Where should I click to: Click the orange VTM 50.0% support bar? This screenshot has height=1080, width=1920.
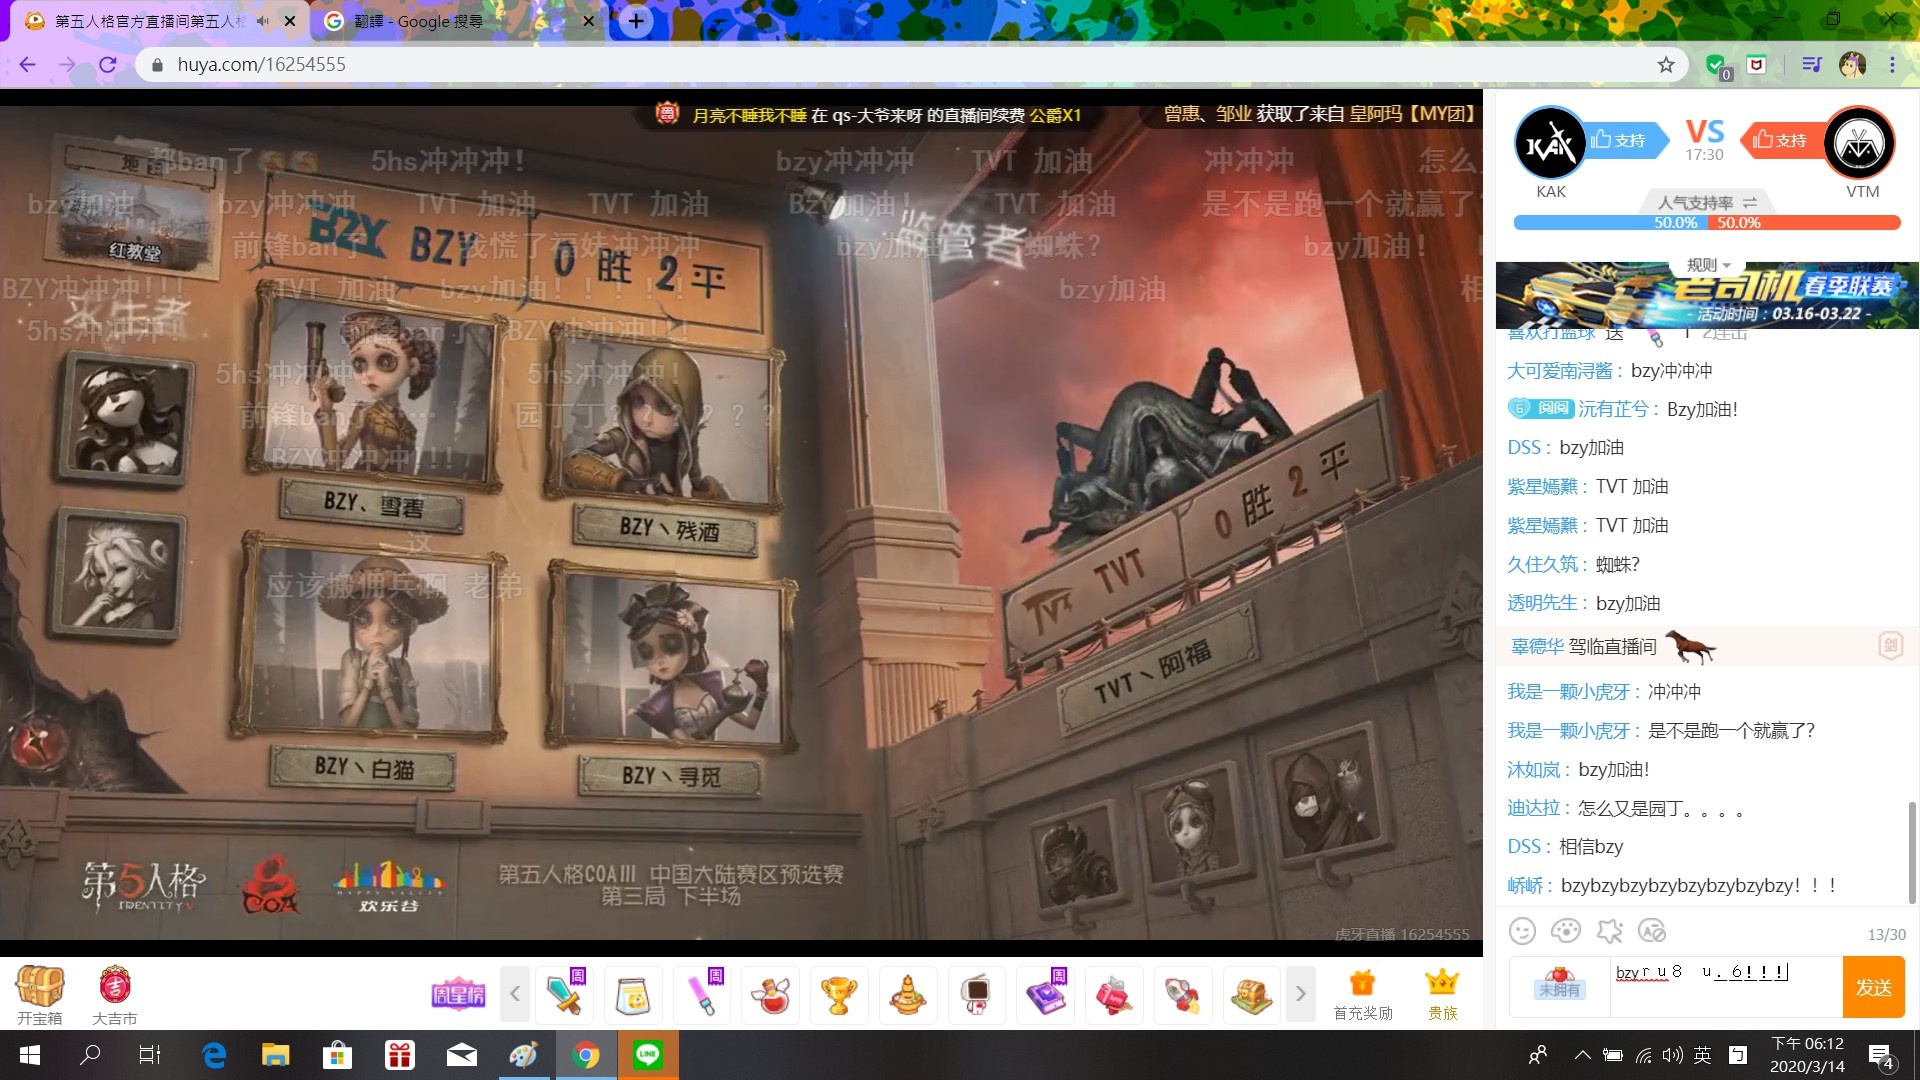tap(1804, 222)
